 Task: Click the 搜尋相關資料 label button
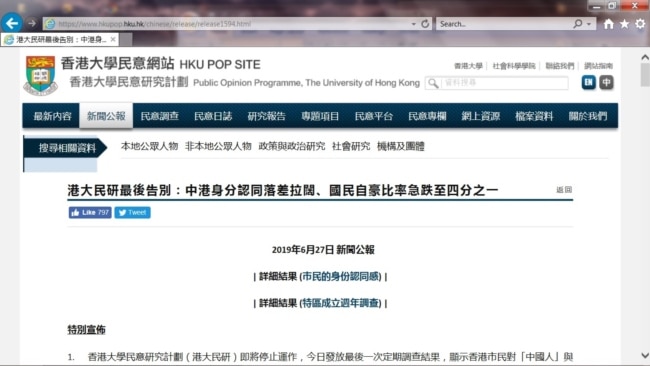coord(65,148)
